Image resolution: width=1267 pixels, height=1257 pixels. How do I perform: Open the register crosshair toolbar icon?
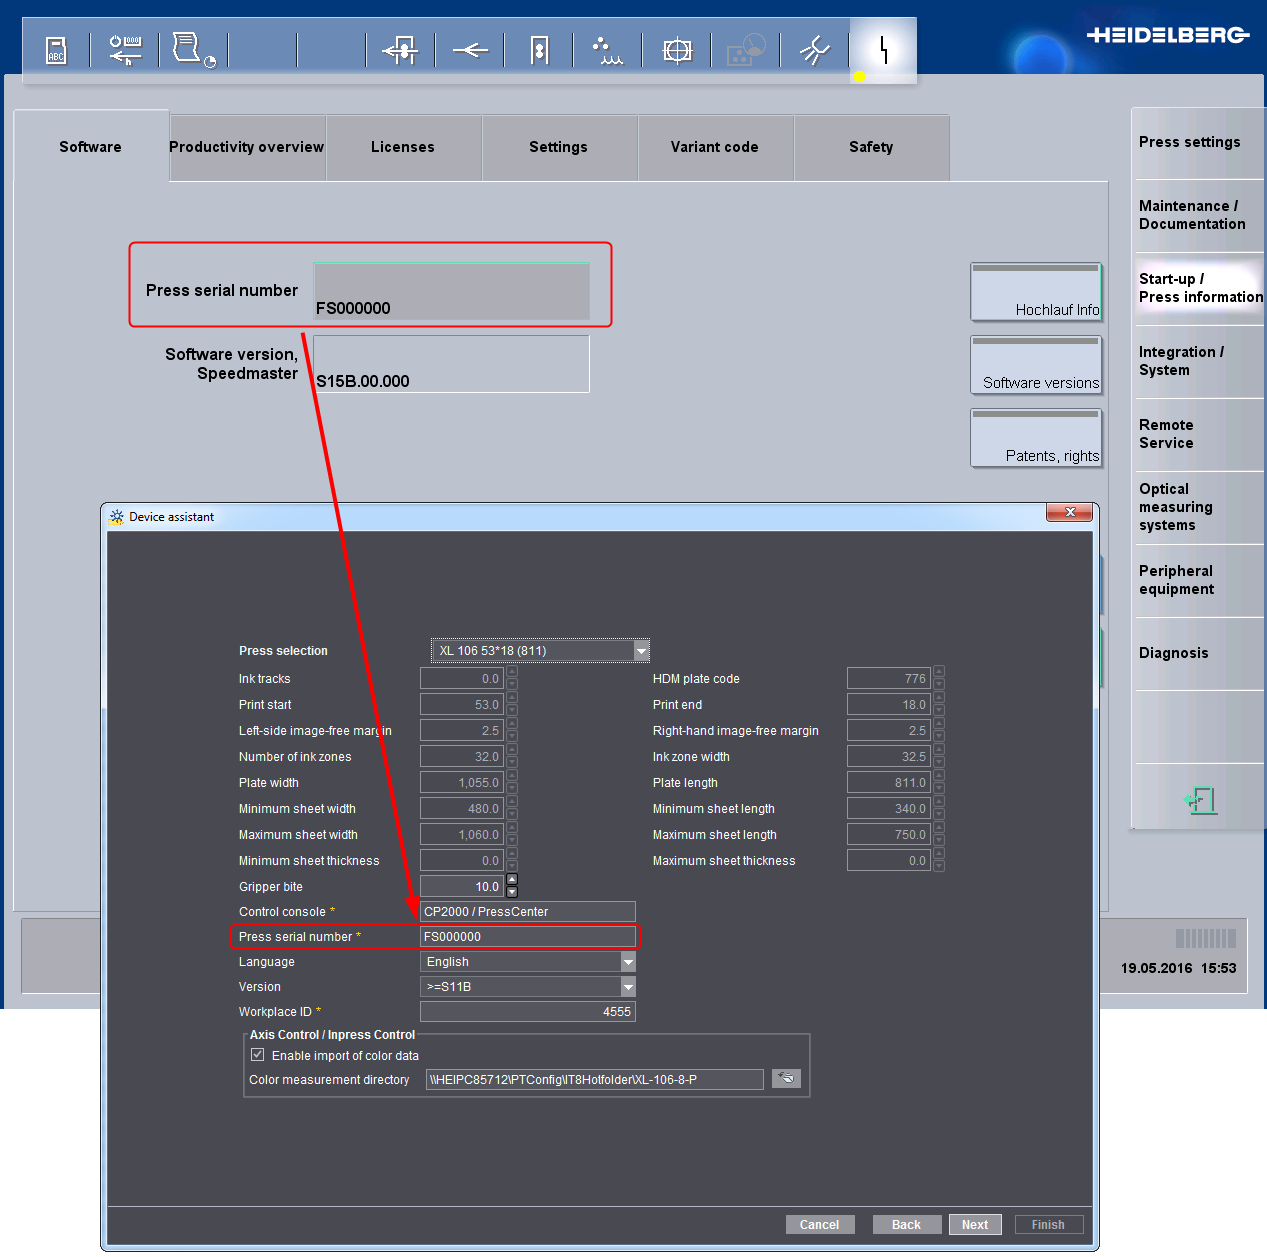pyautogui.click(x=676, y=50)
